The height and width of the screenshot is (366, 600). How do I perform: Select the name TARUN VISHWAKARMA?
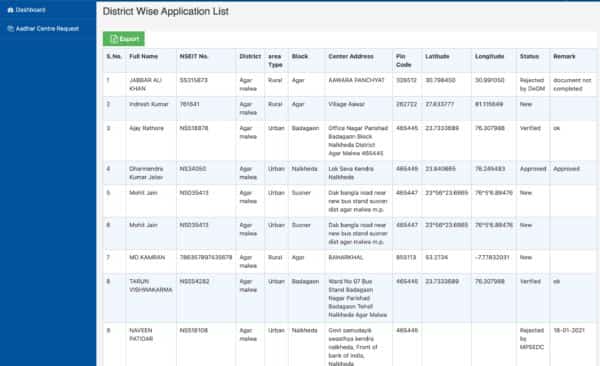pos(151,286)
